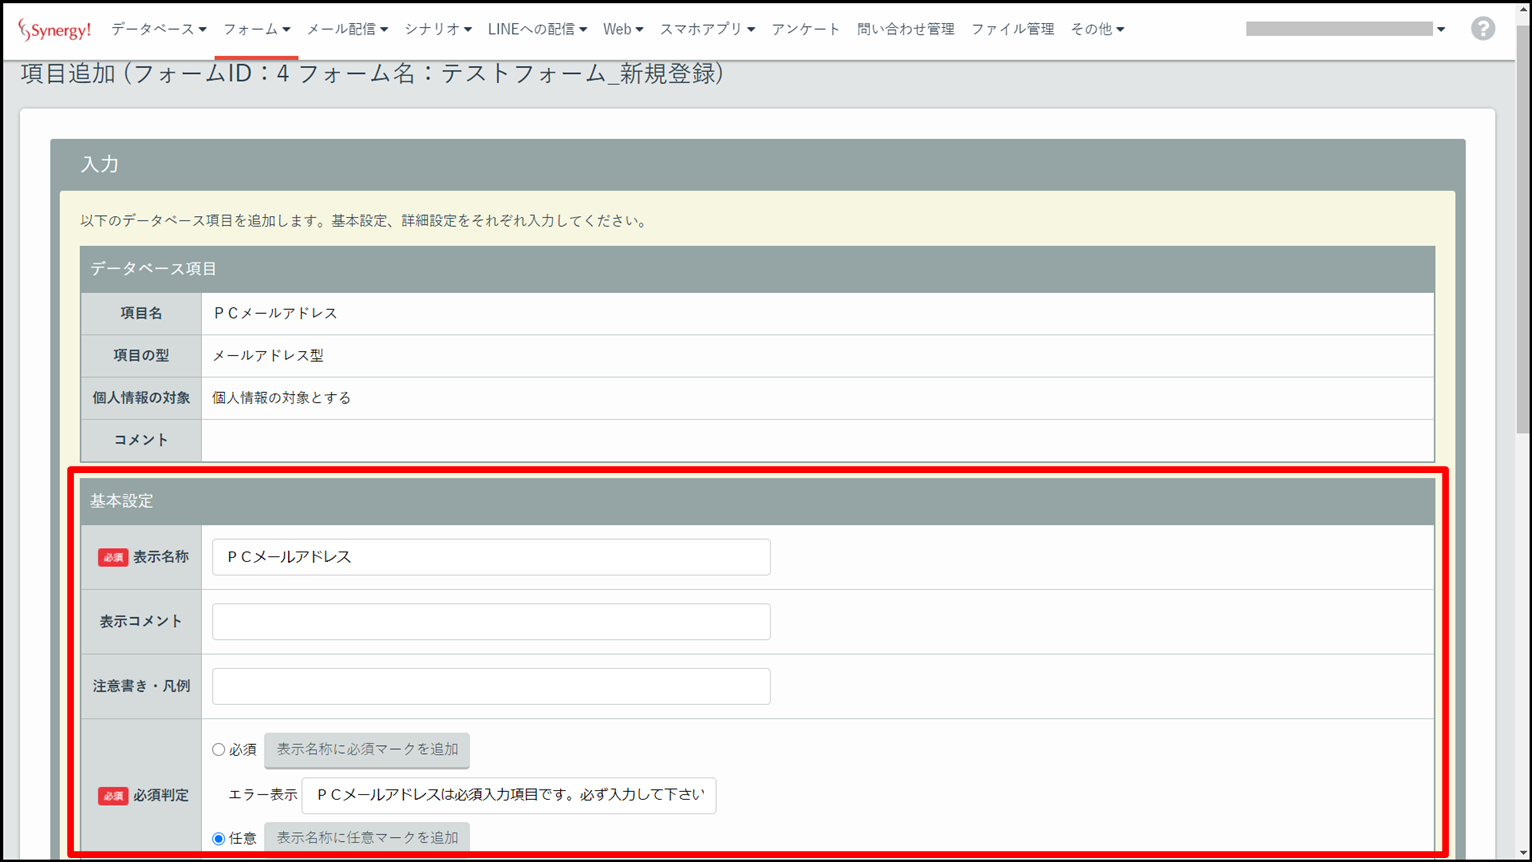Navigate to ファイル管理
This screenshot has width=1532, height=862.
1012,30
